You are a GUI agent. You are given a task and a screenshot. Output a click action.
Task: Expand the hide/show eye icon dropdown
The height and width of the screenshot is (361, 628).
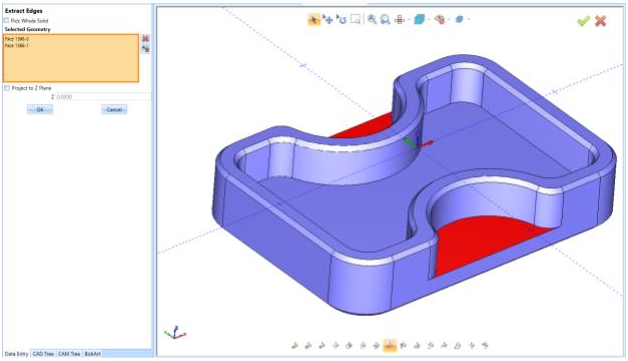pyautogui.click(x=449, y=19)
